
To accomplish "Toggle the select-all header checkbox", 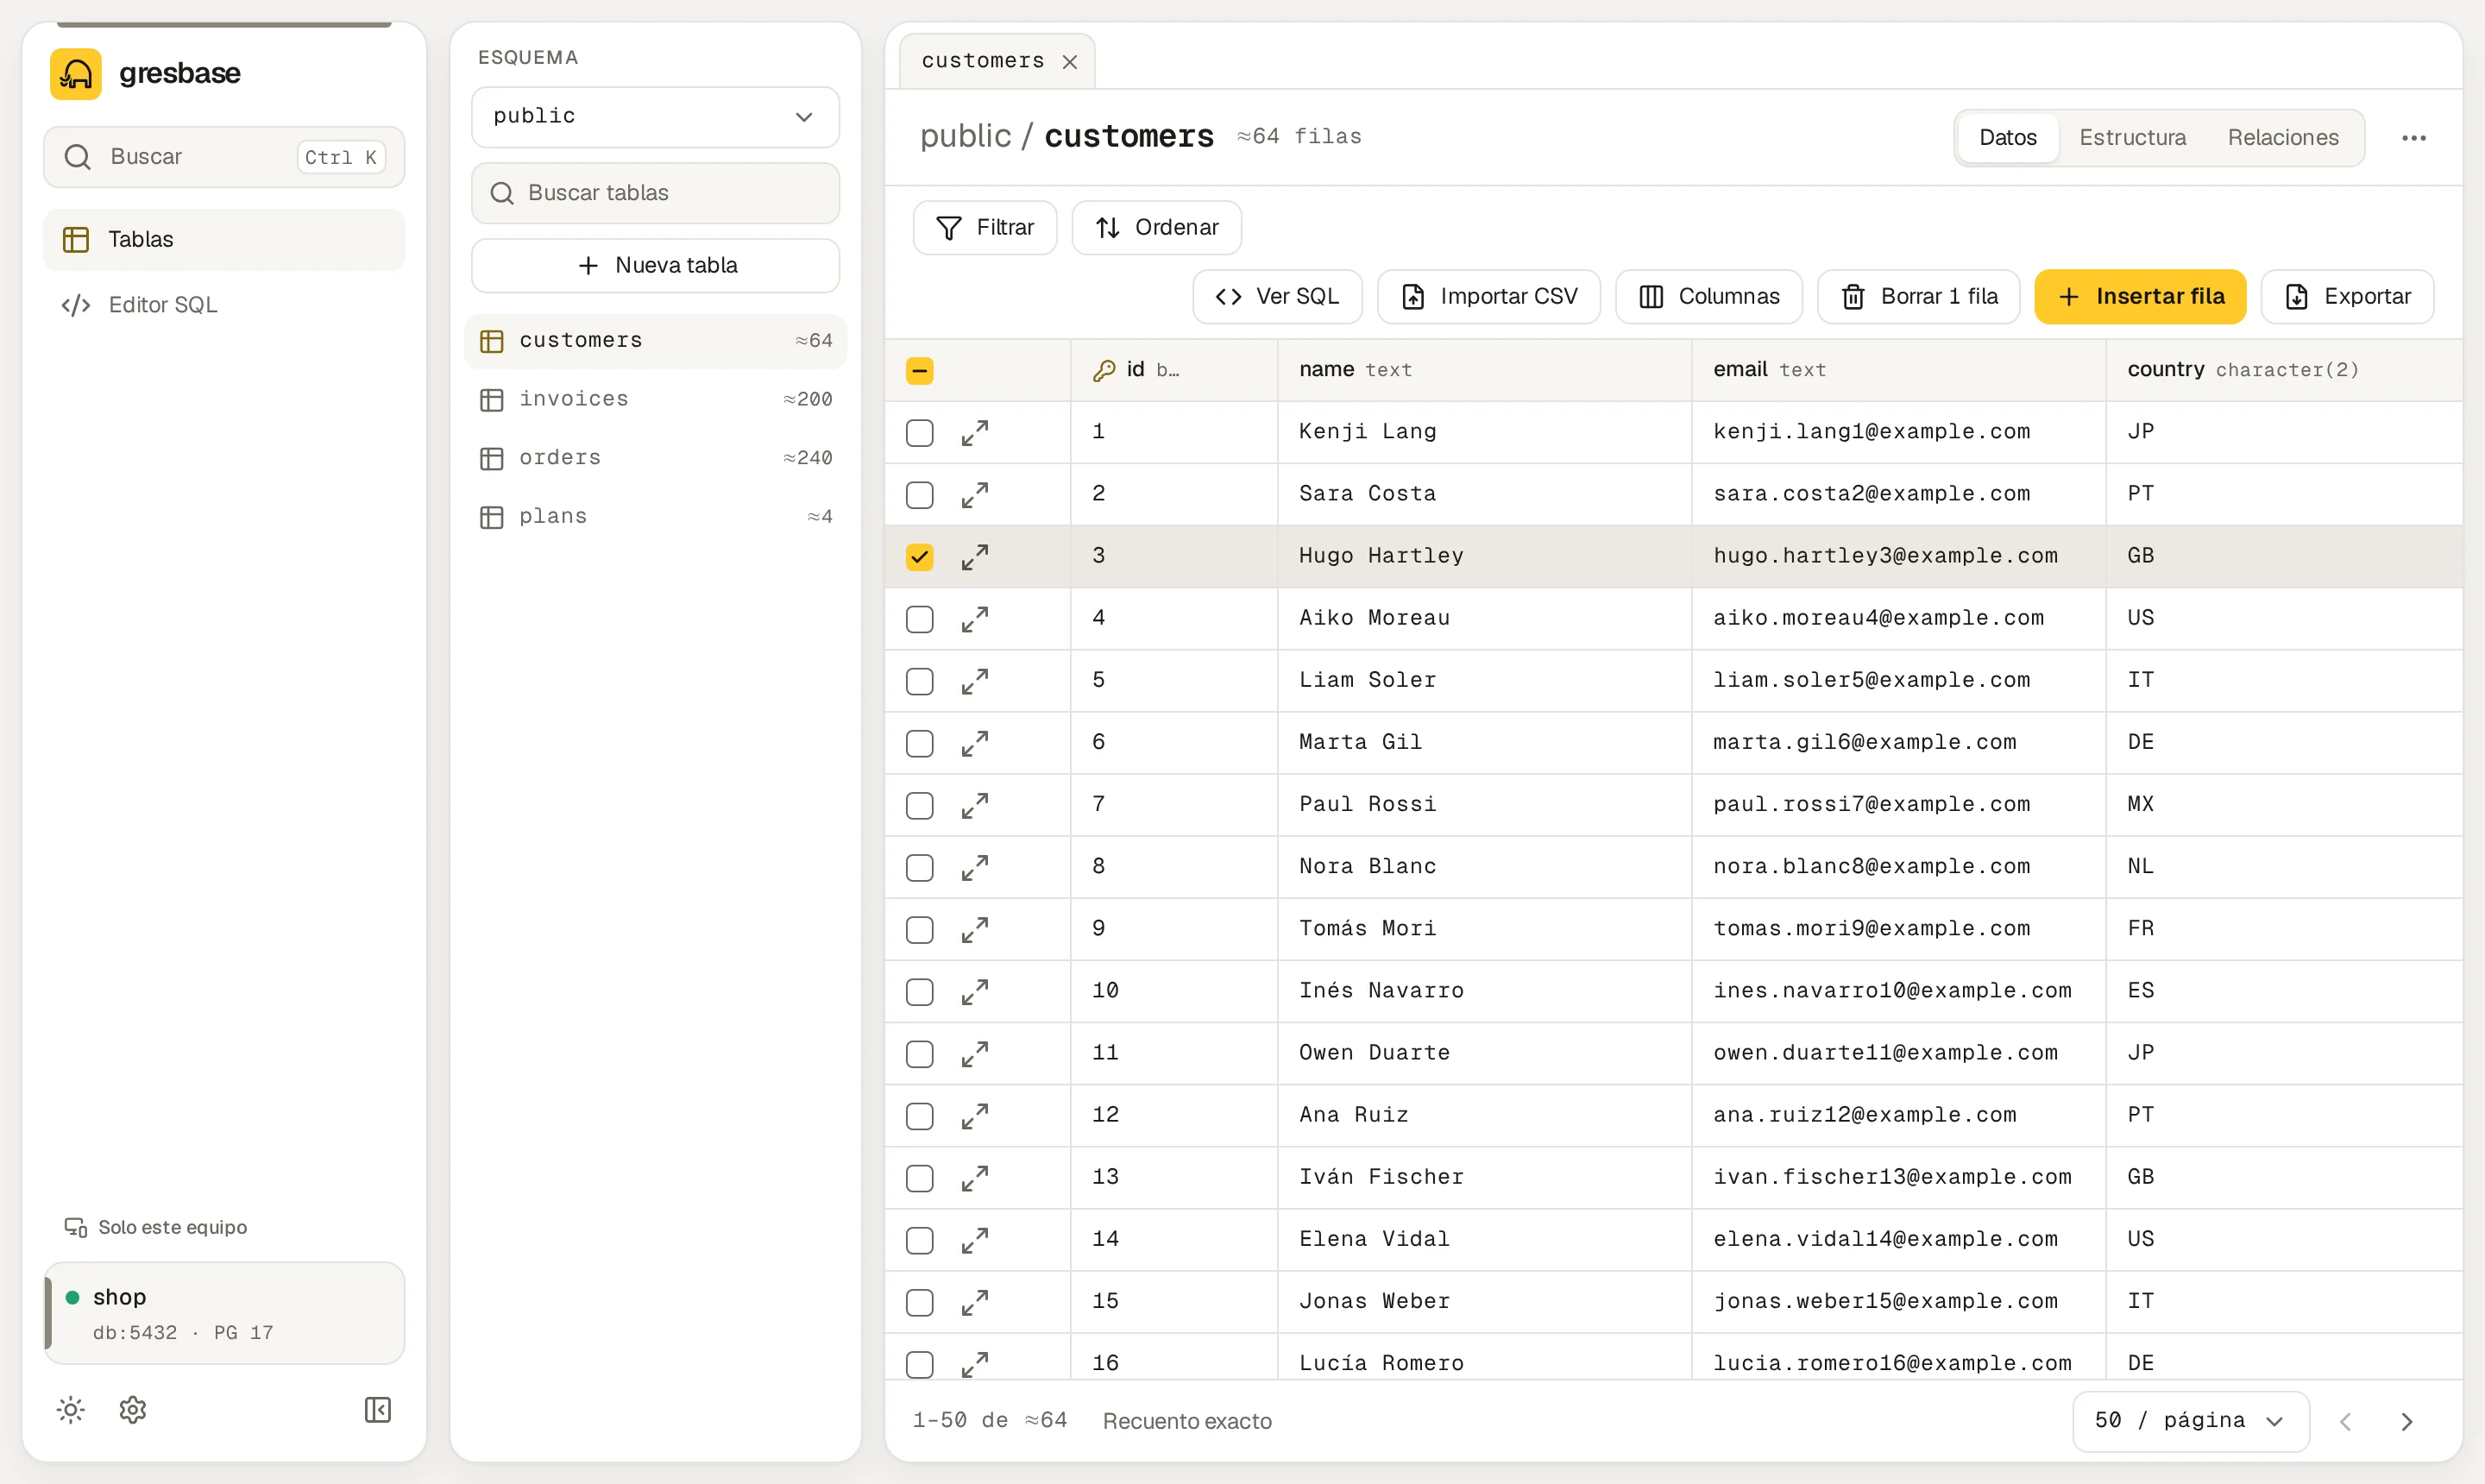I will [x=919, y=371].
